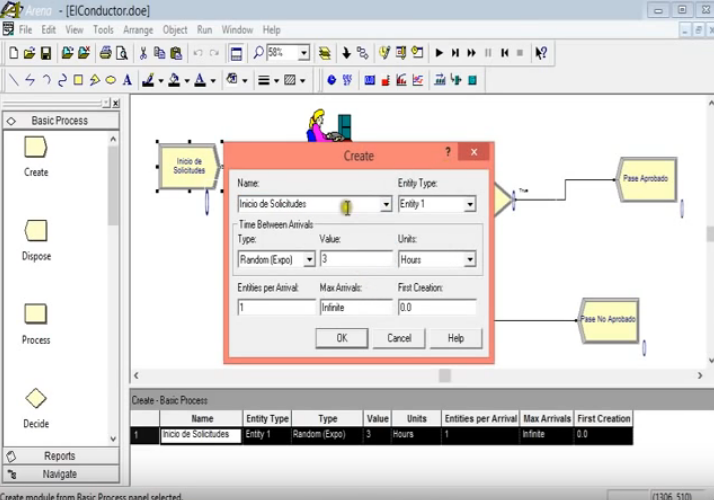Image resolution: width=714 pixels, height=500 pixels.
Task: Open the Arrange menu
Action: pos(138,30)
